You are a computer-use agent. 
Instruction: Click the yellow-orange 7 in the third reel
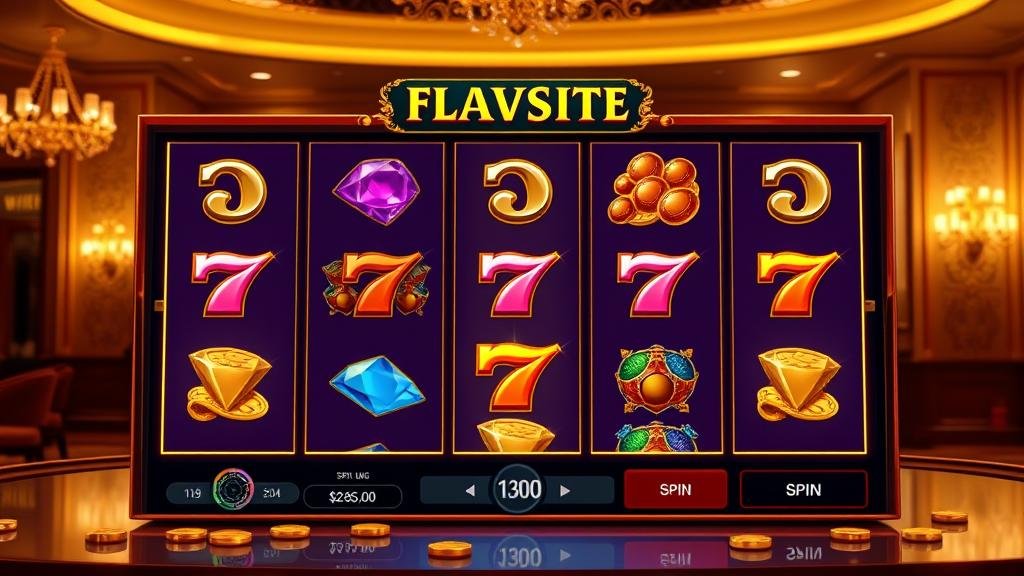(x=517, y=377)
